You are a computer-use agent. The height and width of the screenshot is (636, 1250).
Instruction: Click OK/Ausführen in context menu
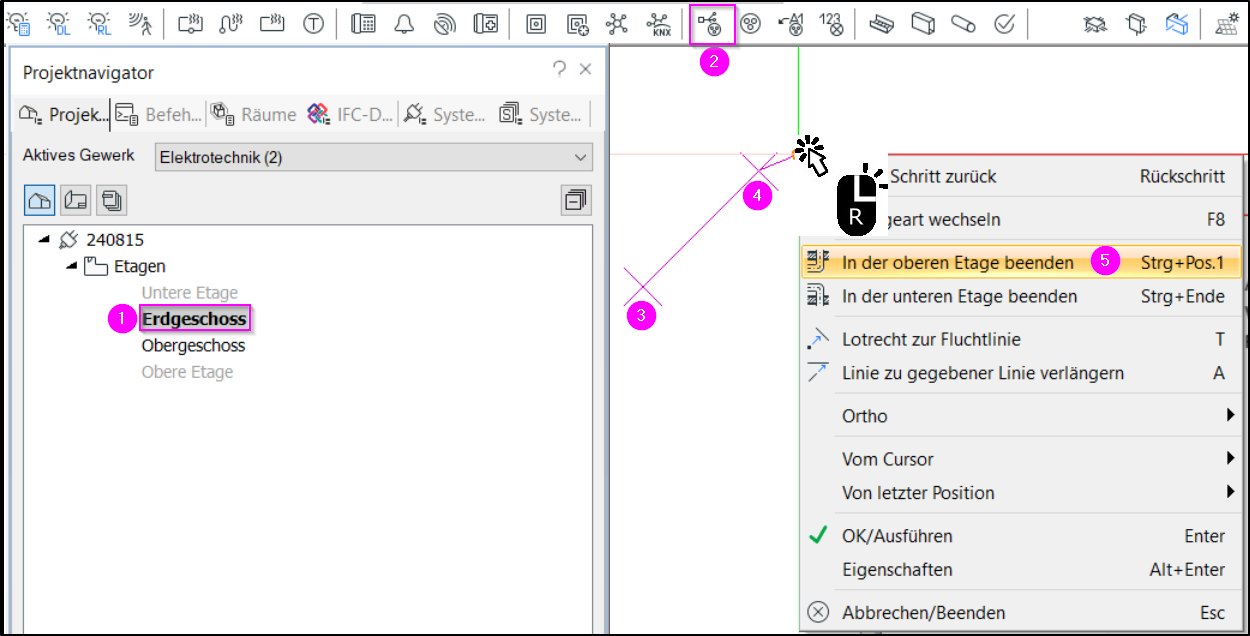(x=1021, y=536)
